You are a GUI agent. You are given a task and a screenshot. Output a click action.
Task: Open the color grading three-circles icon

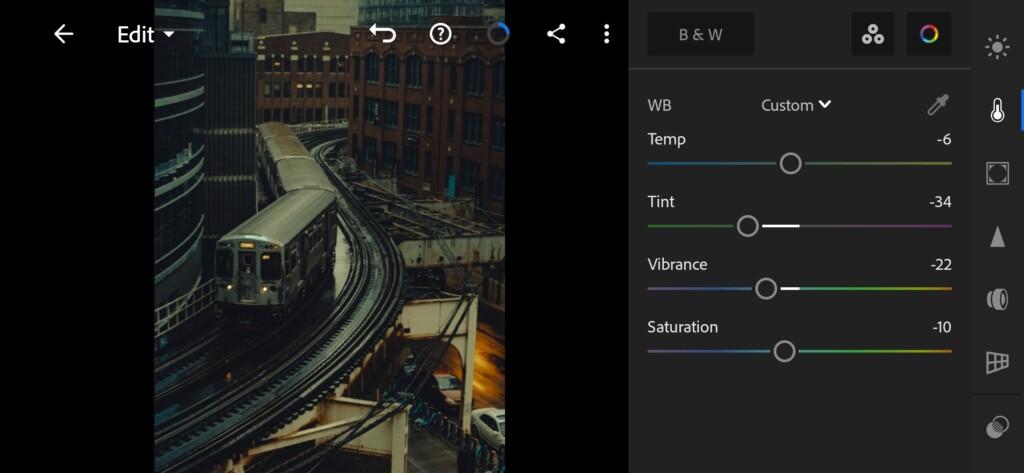click(x=872, y=34)
